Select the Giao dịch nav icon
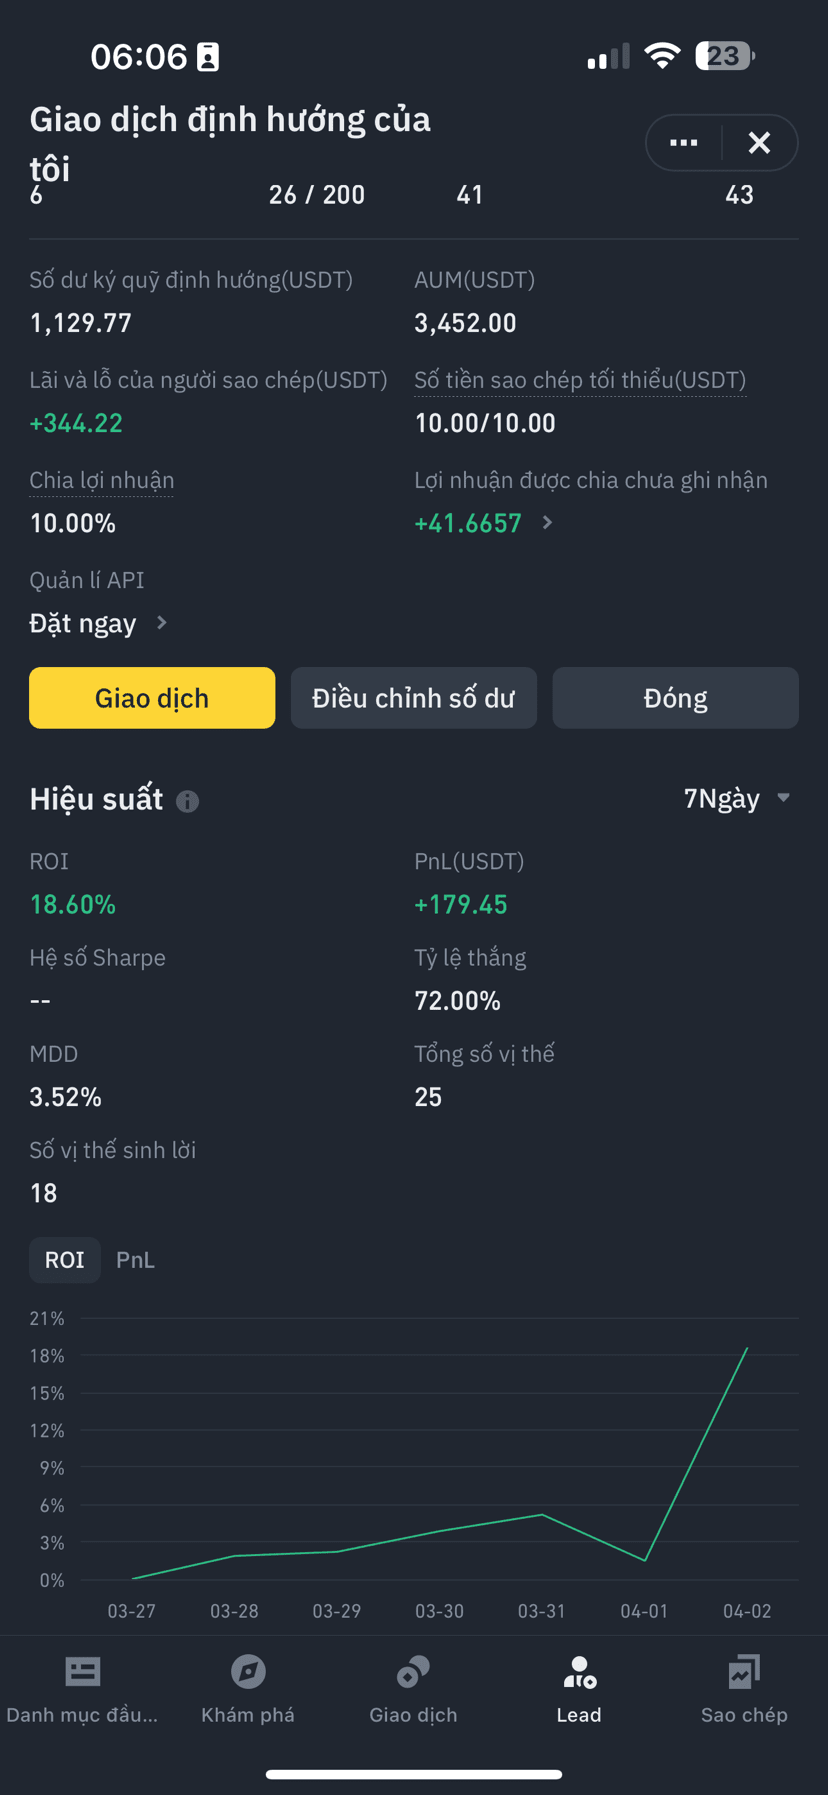 (x=413, y=1672)
